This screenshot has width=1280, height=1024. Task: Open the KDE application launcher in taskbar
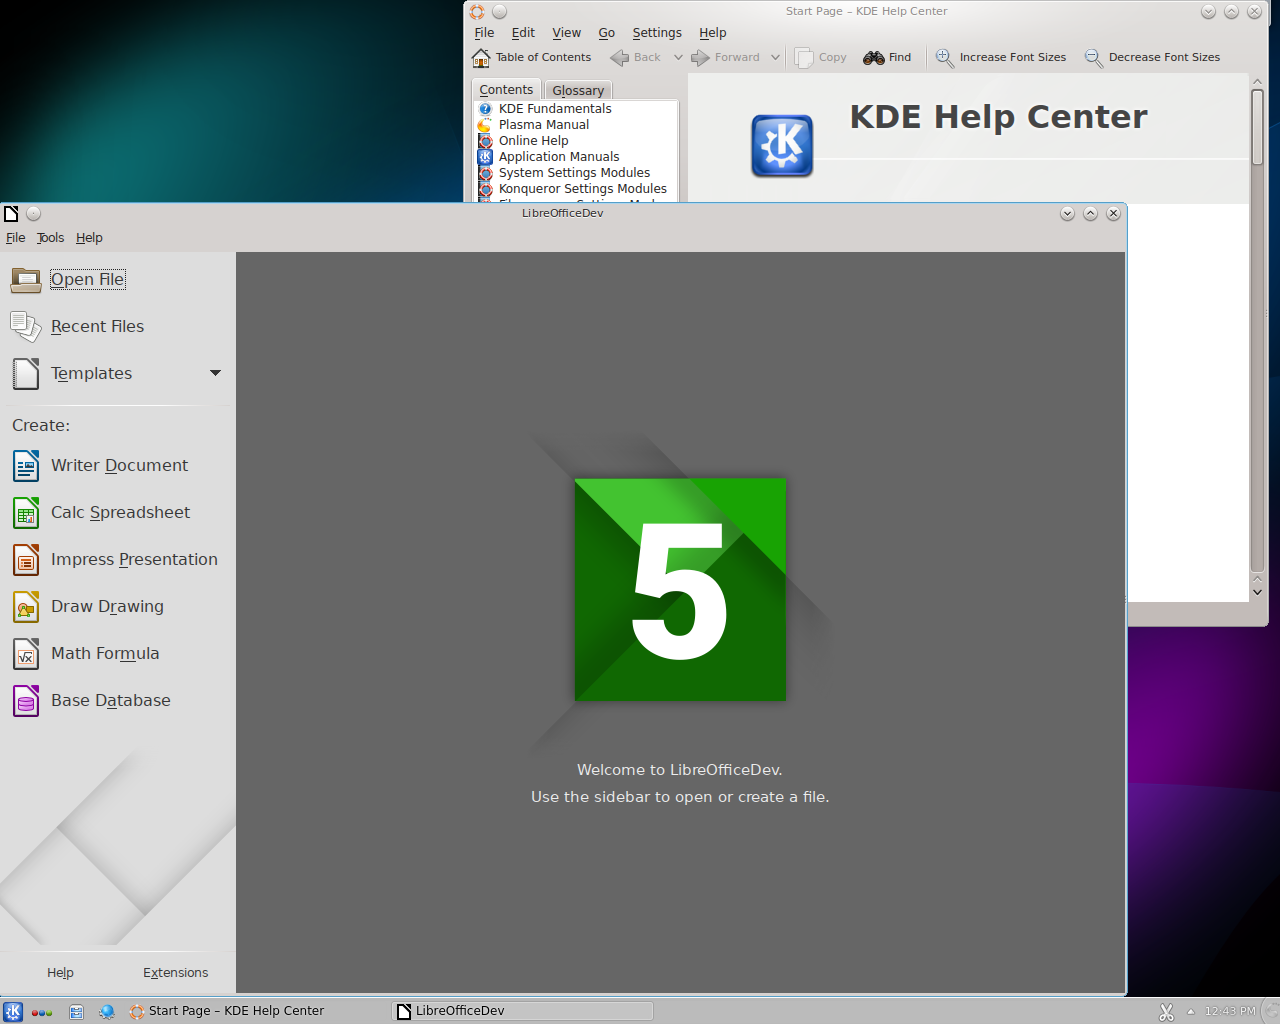click(x=13, y=1011)
